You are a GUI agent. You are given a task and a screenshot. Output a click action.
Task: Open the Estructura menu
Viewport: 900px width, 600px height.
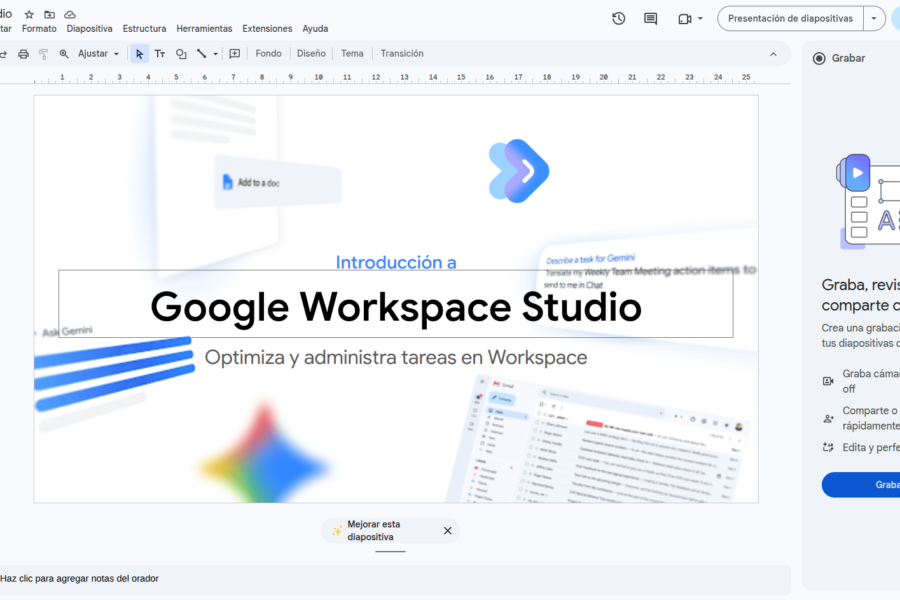[144, 29]
